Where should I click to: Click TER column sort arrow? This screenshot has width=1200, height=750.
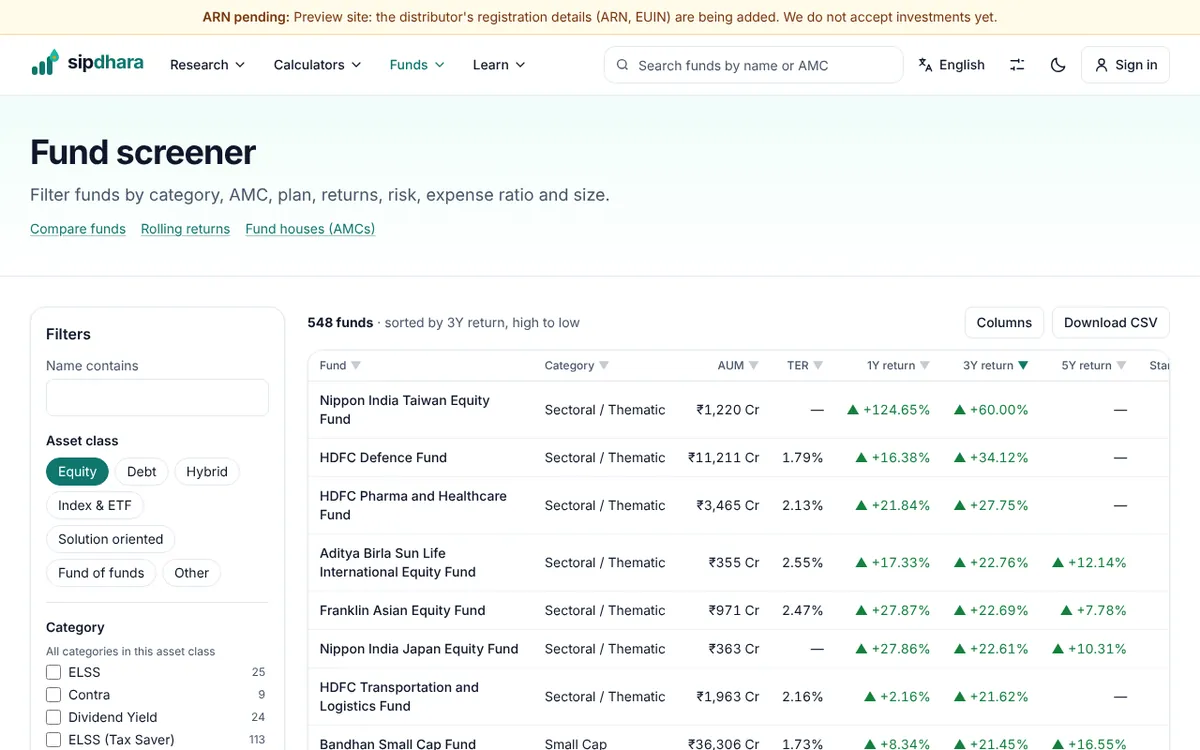(818, 366)
